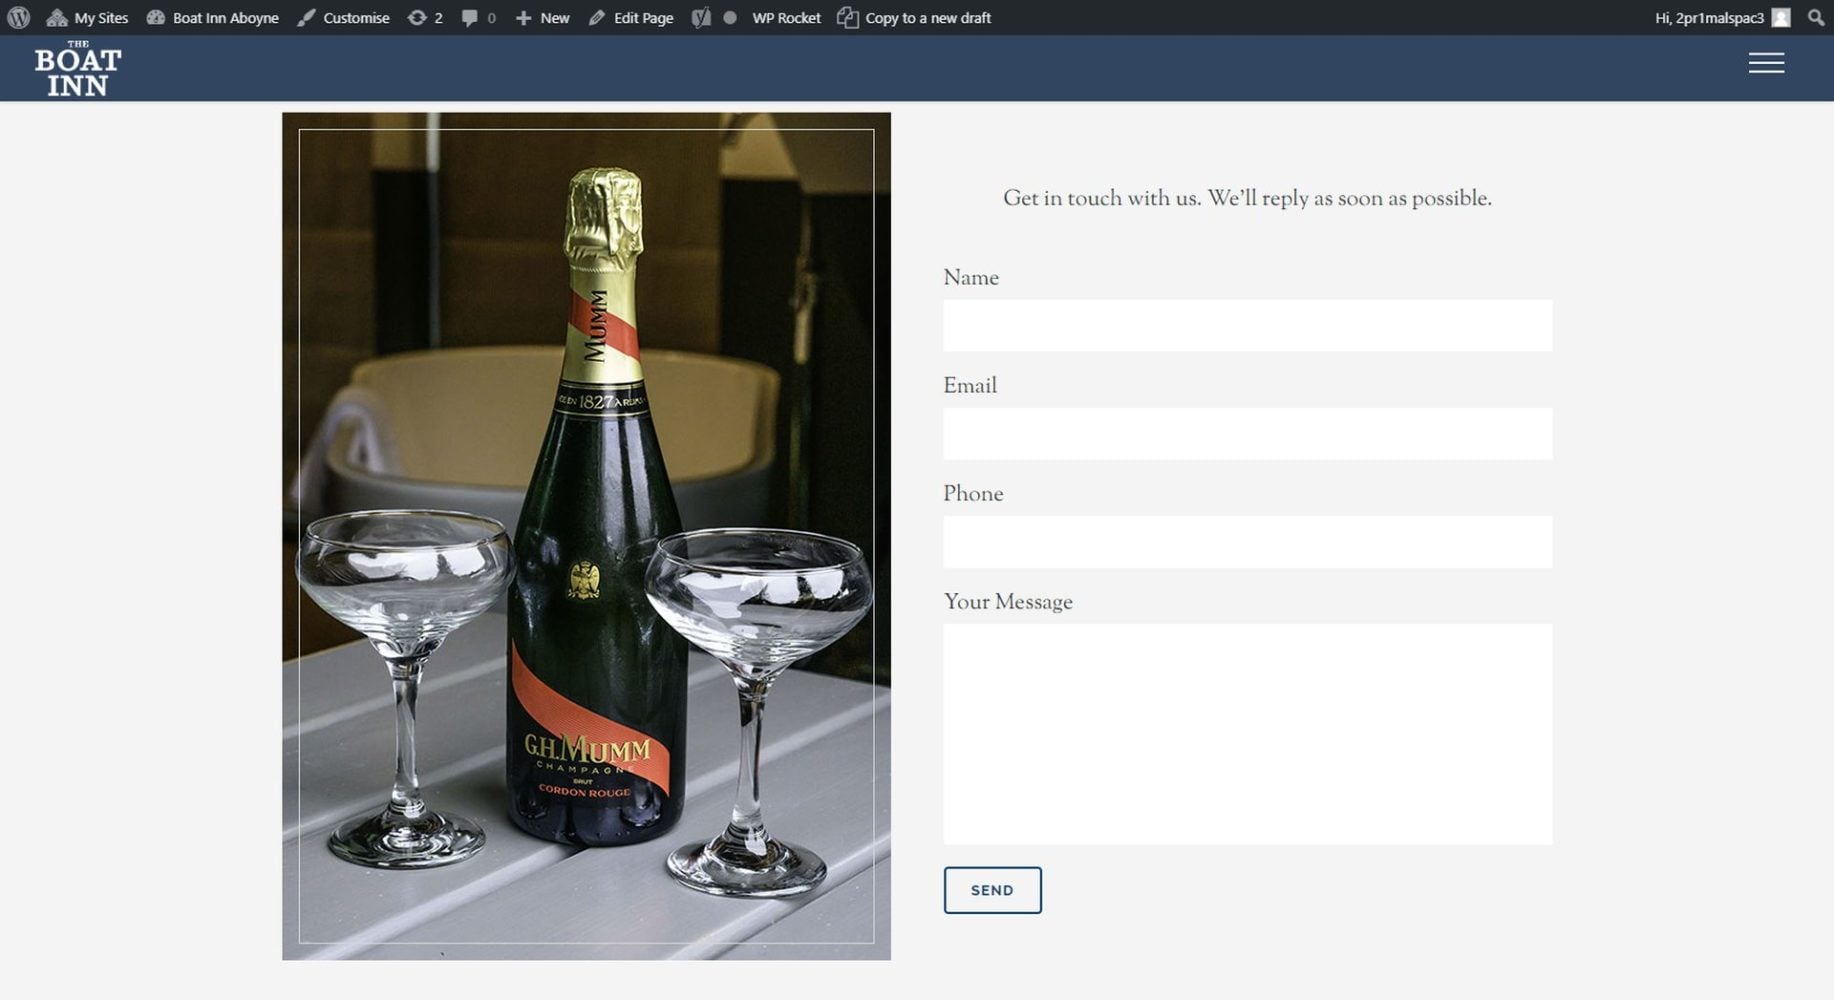
Task: Click The Boat Inn logo
Action: 78,68
